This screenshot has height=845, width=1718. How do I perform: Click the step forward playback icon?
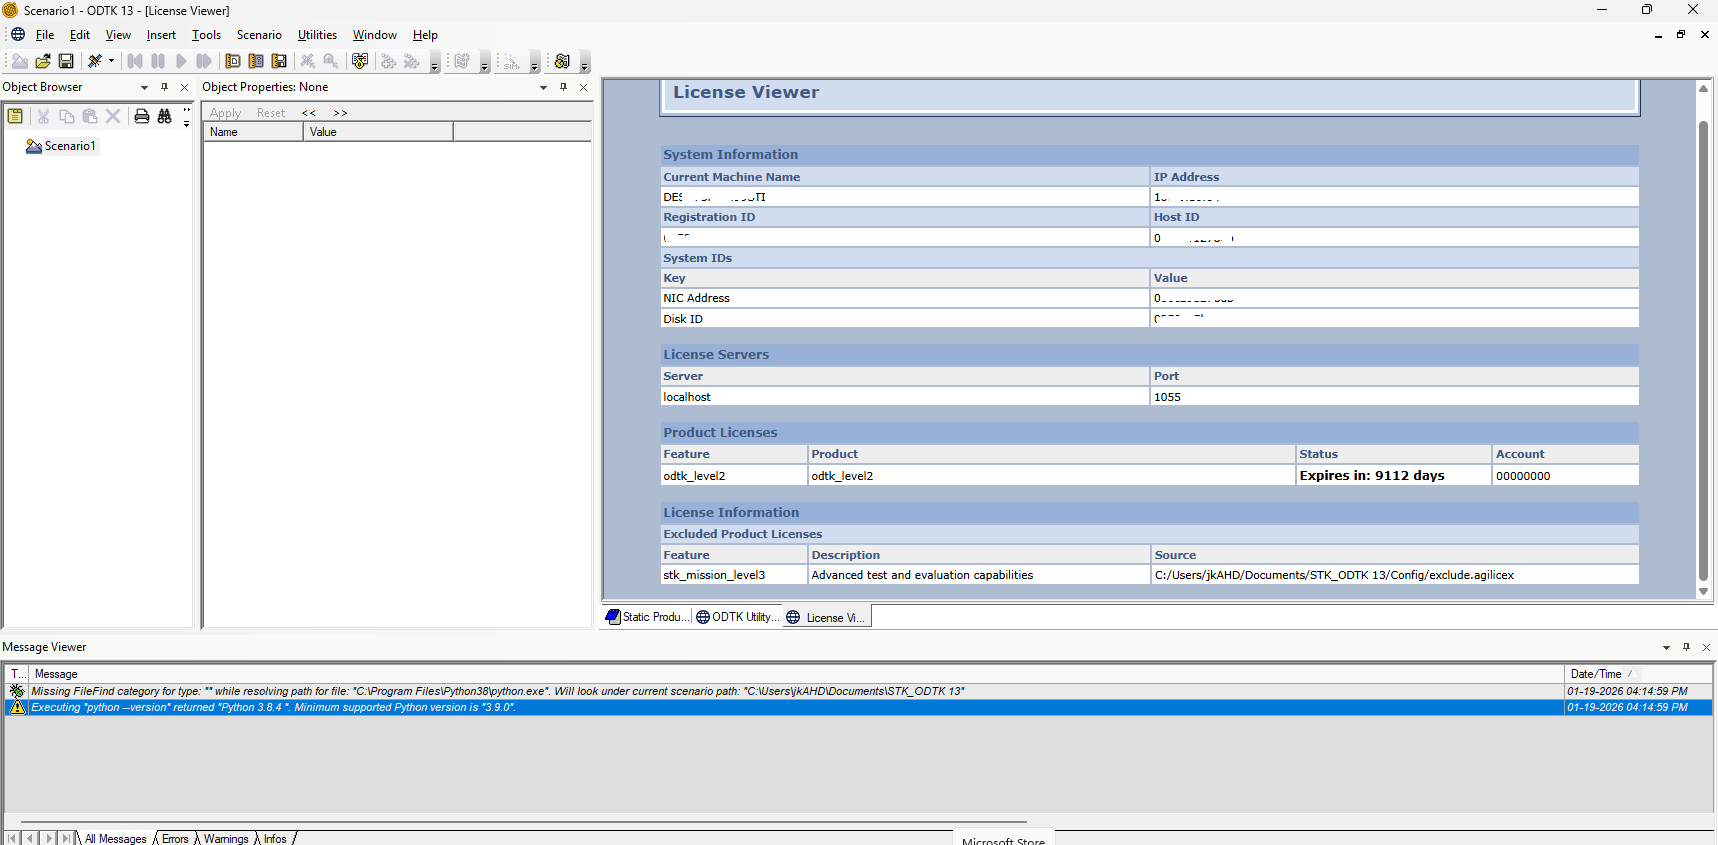[x=204, y=61]
